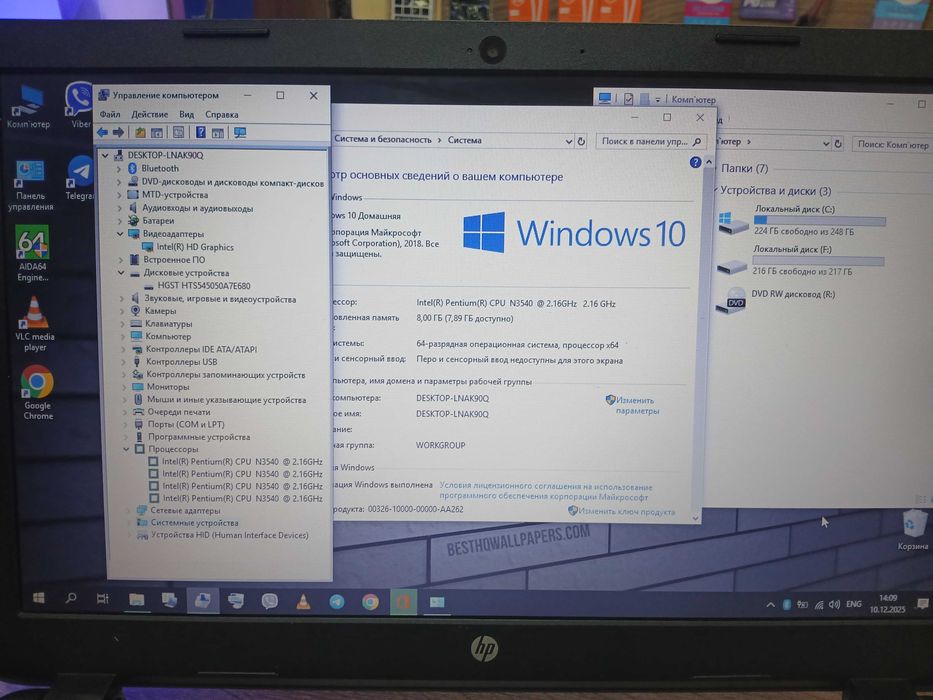933x700 pixels.
Task: Select Порты (COM и LPT)
Action: click(186, 424)
